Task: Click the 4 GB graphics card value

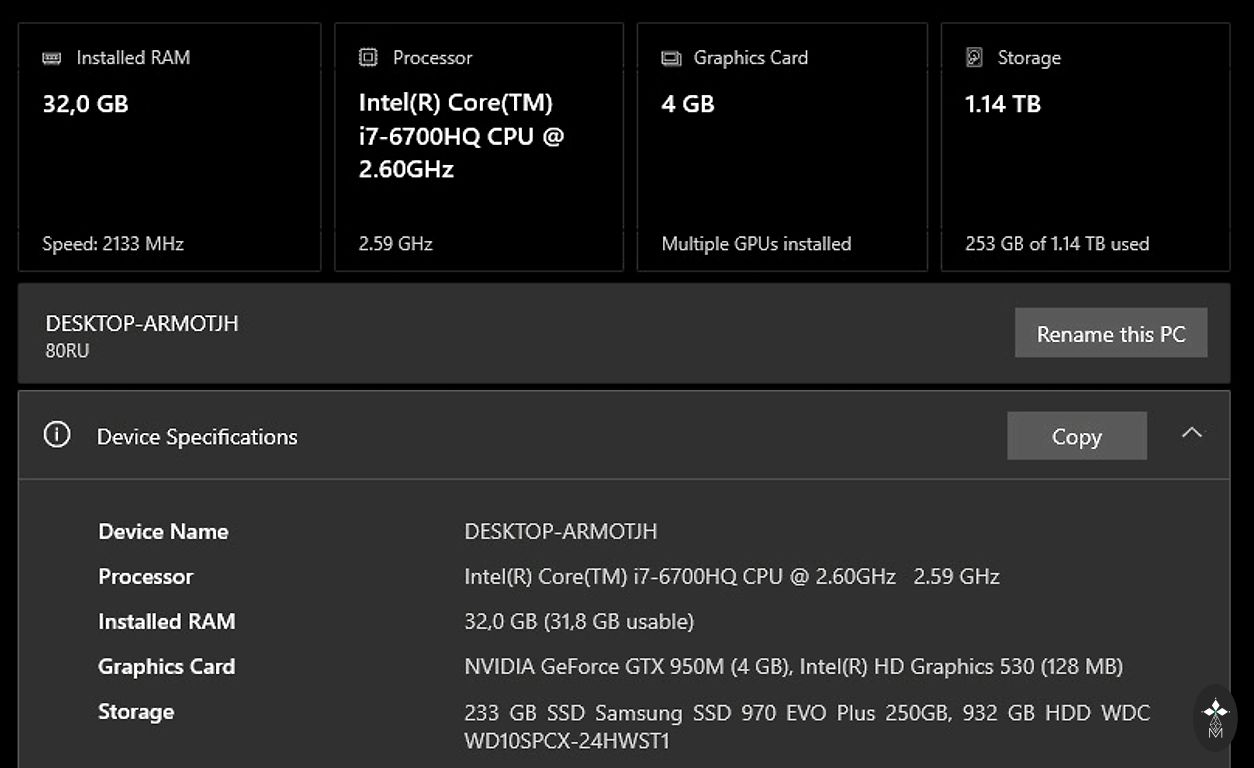Action: pos(688,104)
